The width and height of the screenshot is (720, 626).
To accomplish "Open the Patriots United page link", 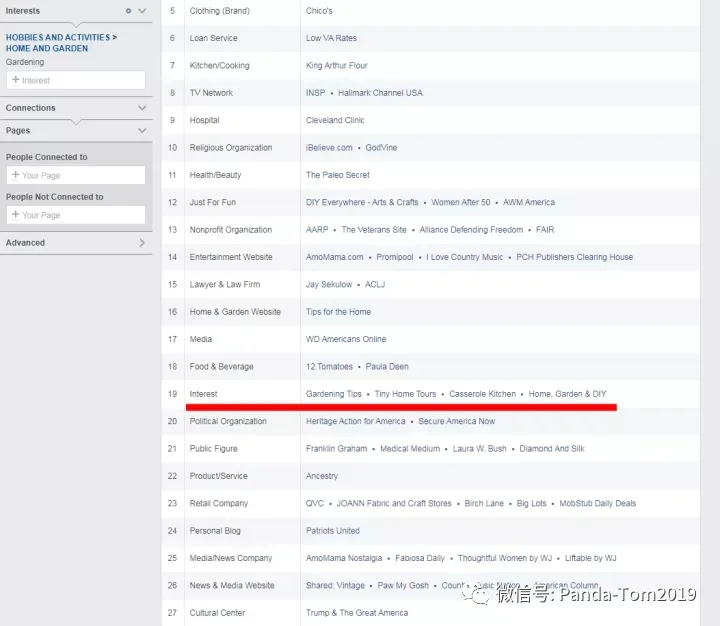I will tap(333, 531).
